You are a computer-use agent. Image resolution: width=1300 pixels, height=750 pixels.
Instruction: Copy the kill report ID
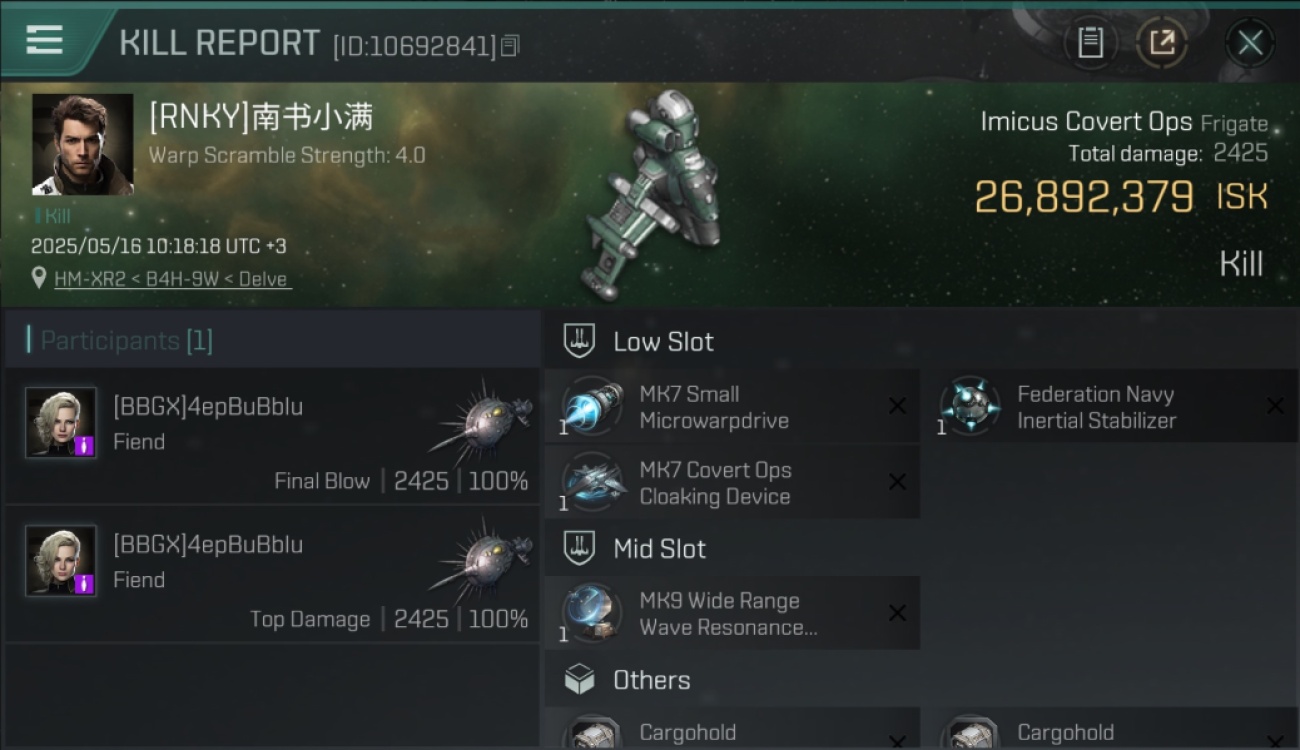click(x=510, y=46)
